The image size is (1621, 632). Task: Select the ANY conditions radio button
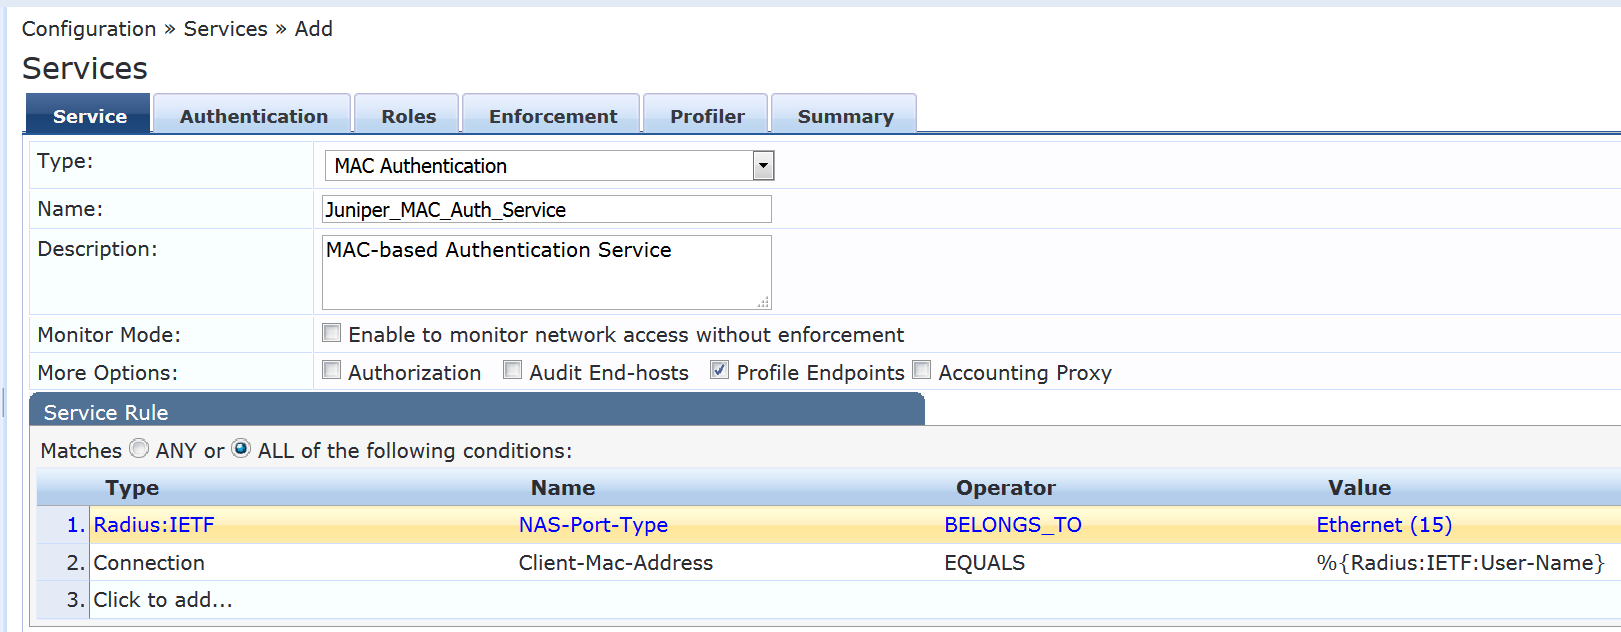coord(140,449)
